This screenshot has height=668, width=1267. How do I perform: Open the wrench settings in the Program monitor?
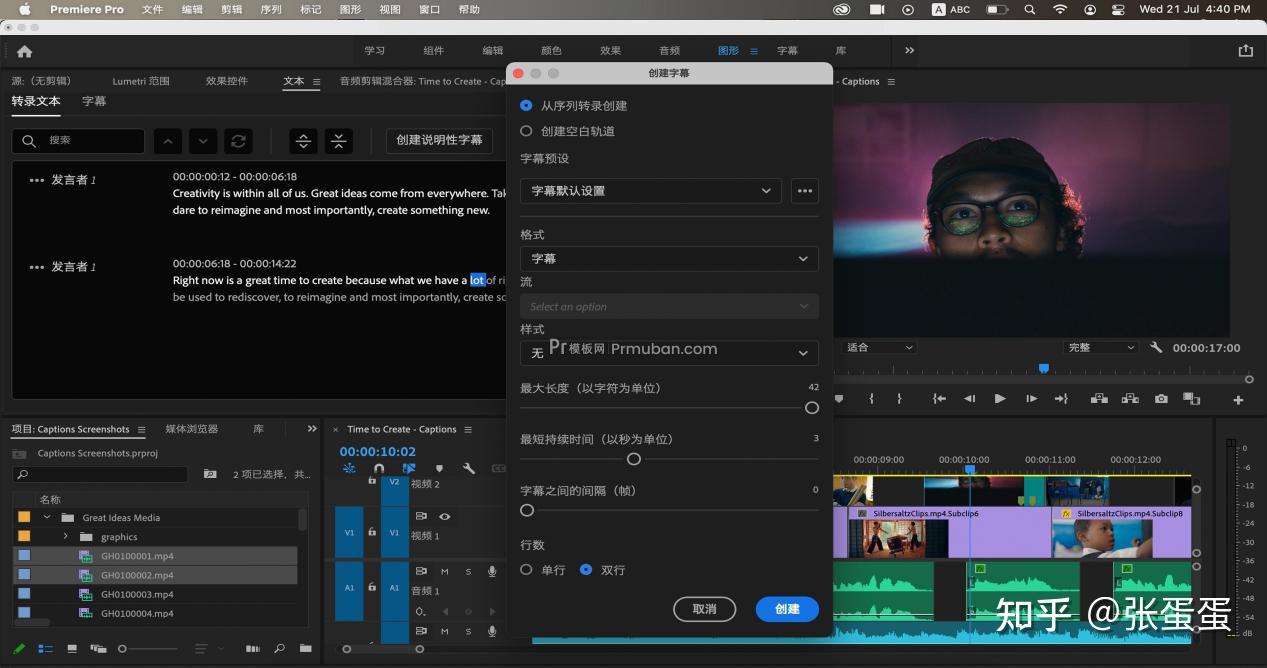click(x=1156, y=348)
